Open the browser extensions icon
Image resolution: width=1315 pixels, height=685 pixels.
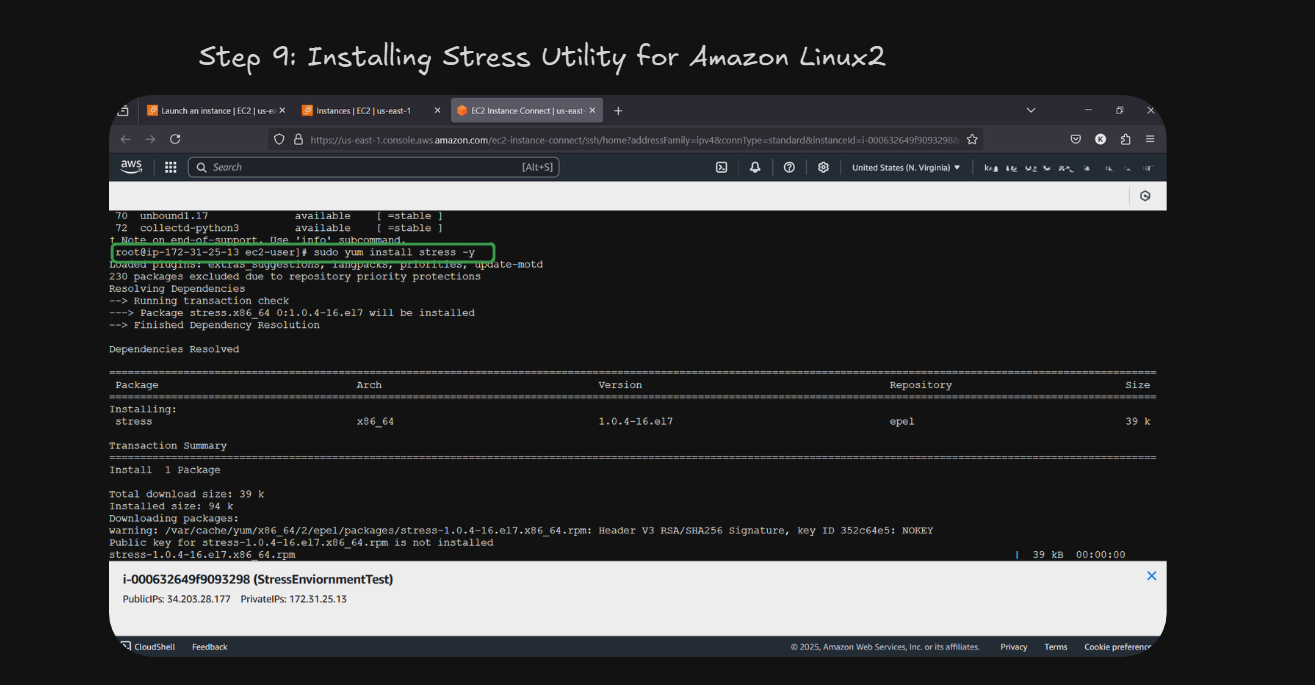point(1126,139)
